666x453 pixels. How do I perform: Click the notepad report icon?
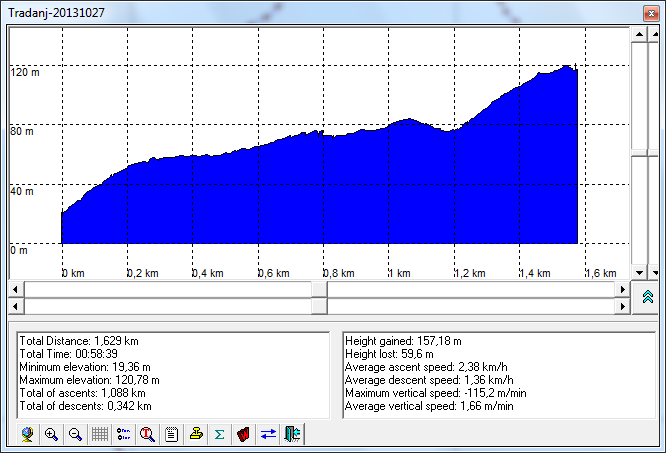pyautogui.click(x=172, y=434)
